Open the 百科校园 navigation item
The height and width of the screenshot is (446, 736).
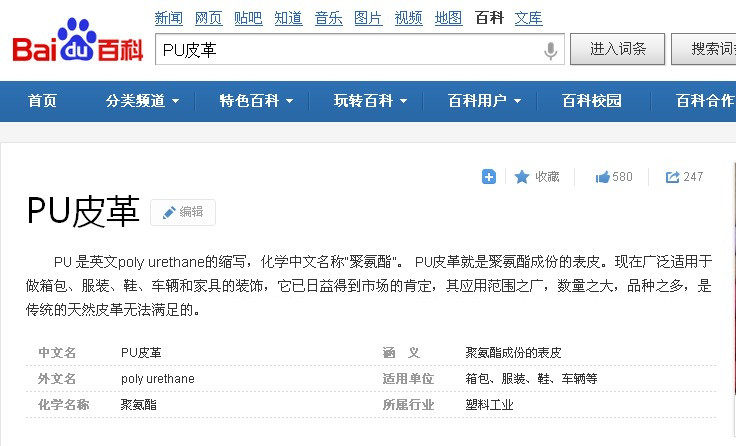point(592,101)
